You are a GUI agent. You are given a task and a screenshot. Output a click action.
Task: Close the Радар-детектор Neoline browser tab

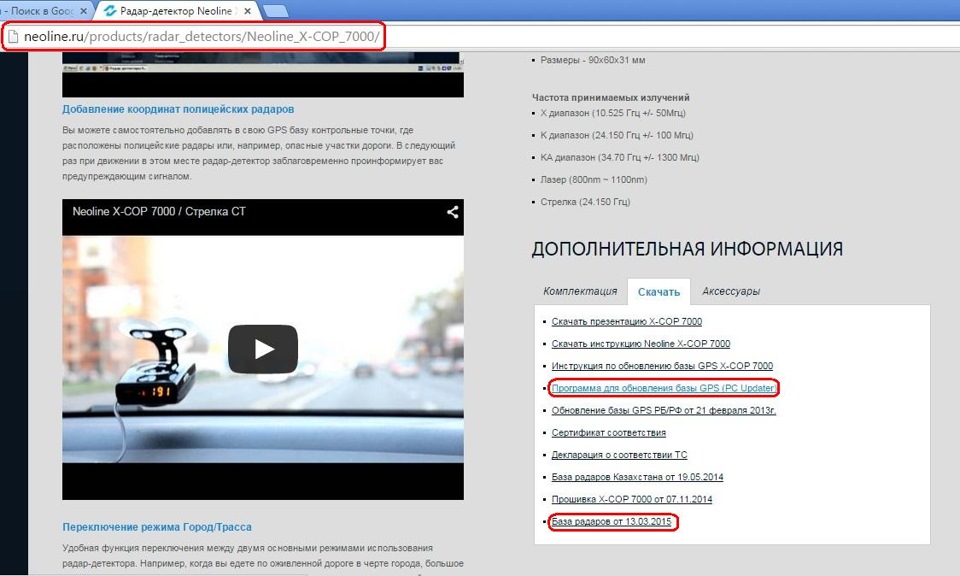pos(247,11)
